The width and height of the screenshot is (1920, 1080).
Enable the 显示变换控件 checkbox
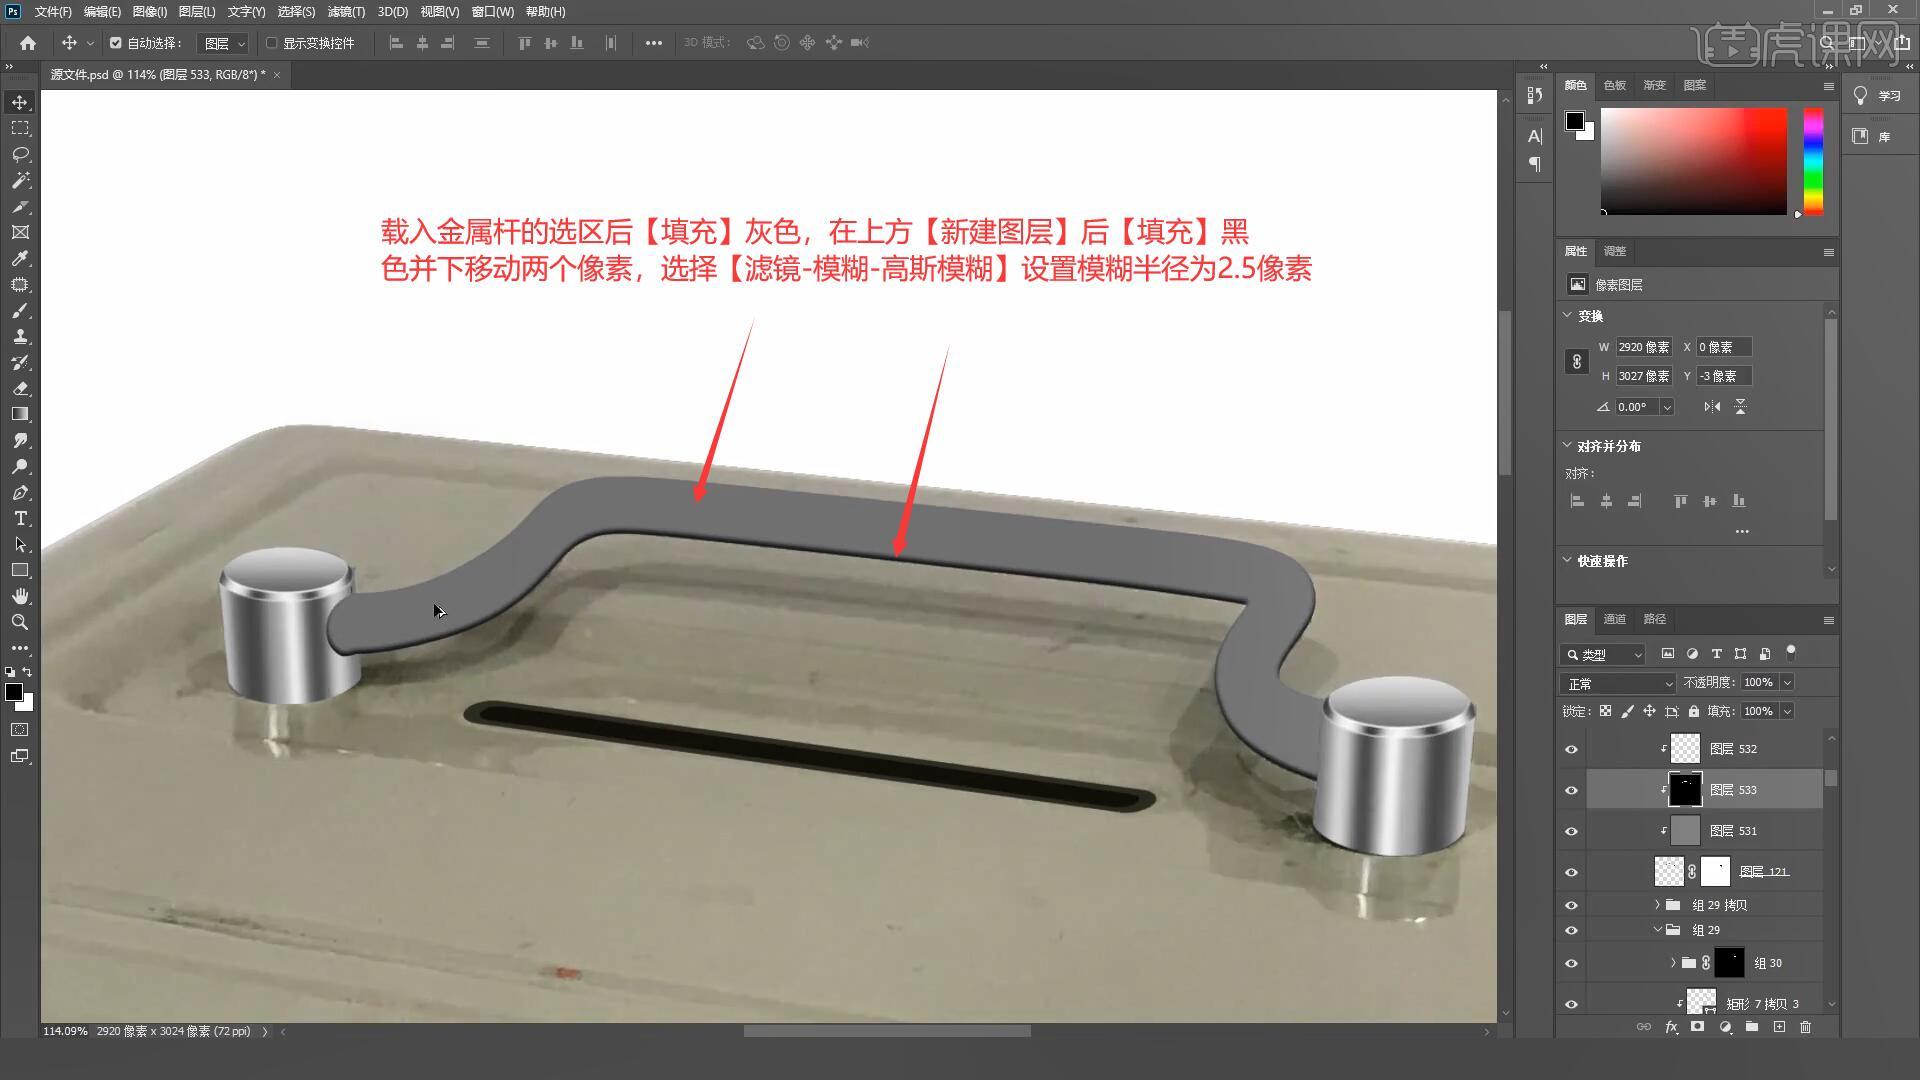pyautogui.click(x=272, y=43)
